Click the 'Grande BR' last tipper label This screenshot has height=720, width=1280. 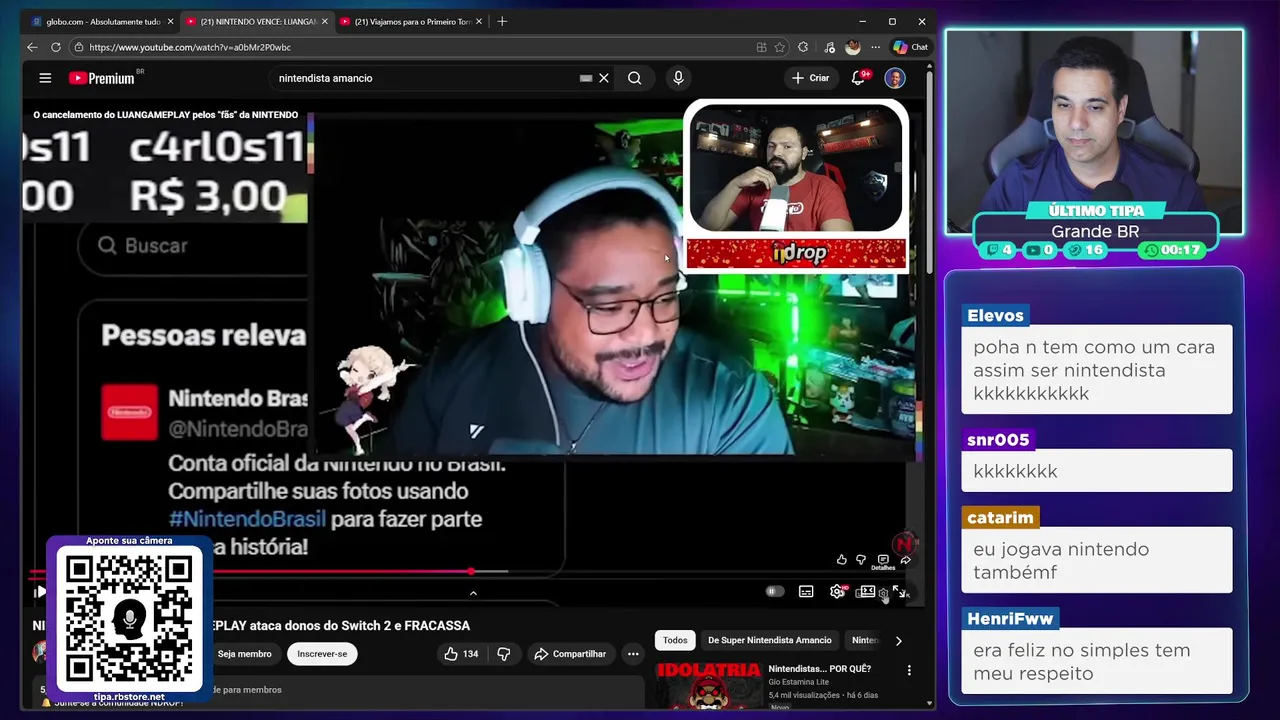pos(1095,232)
